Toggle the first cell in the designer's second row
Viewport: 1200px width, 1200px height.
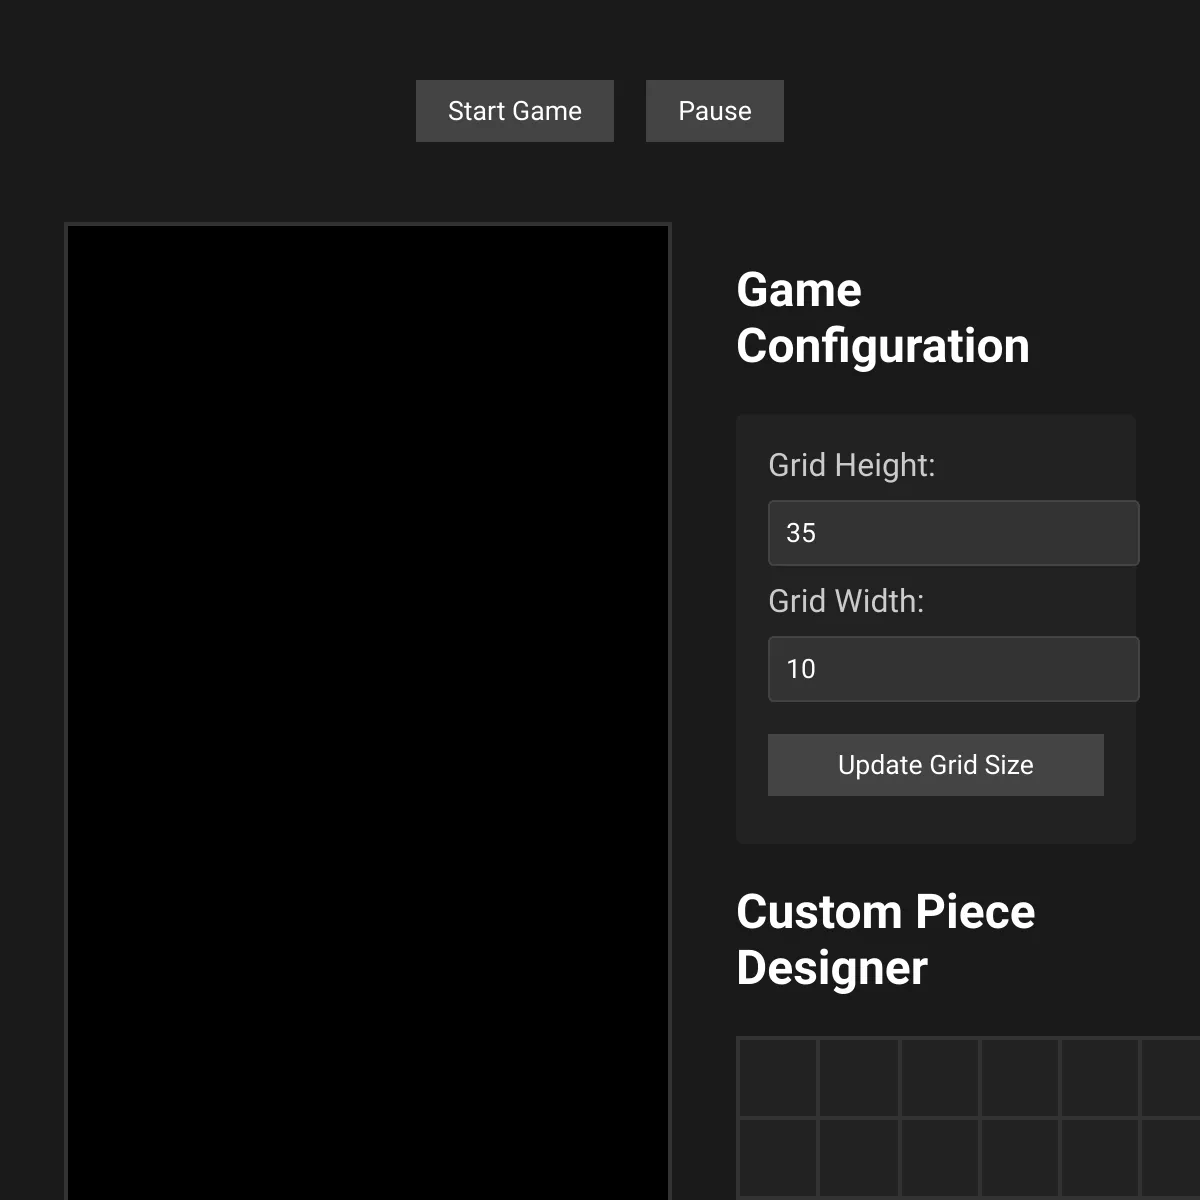click(778, 1158)
